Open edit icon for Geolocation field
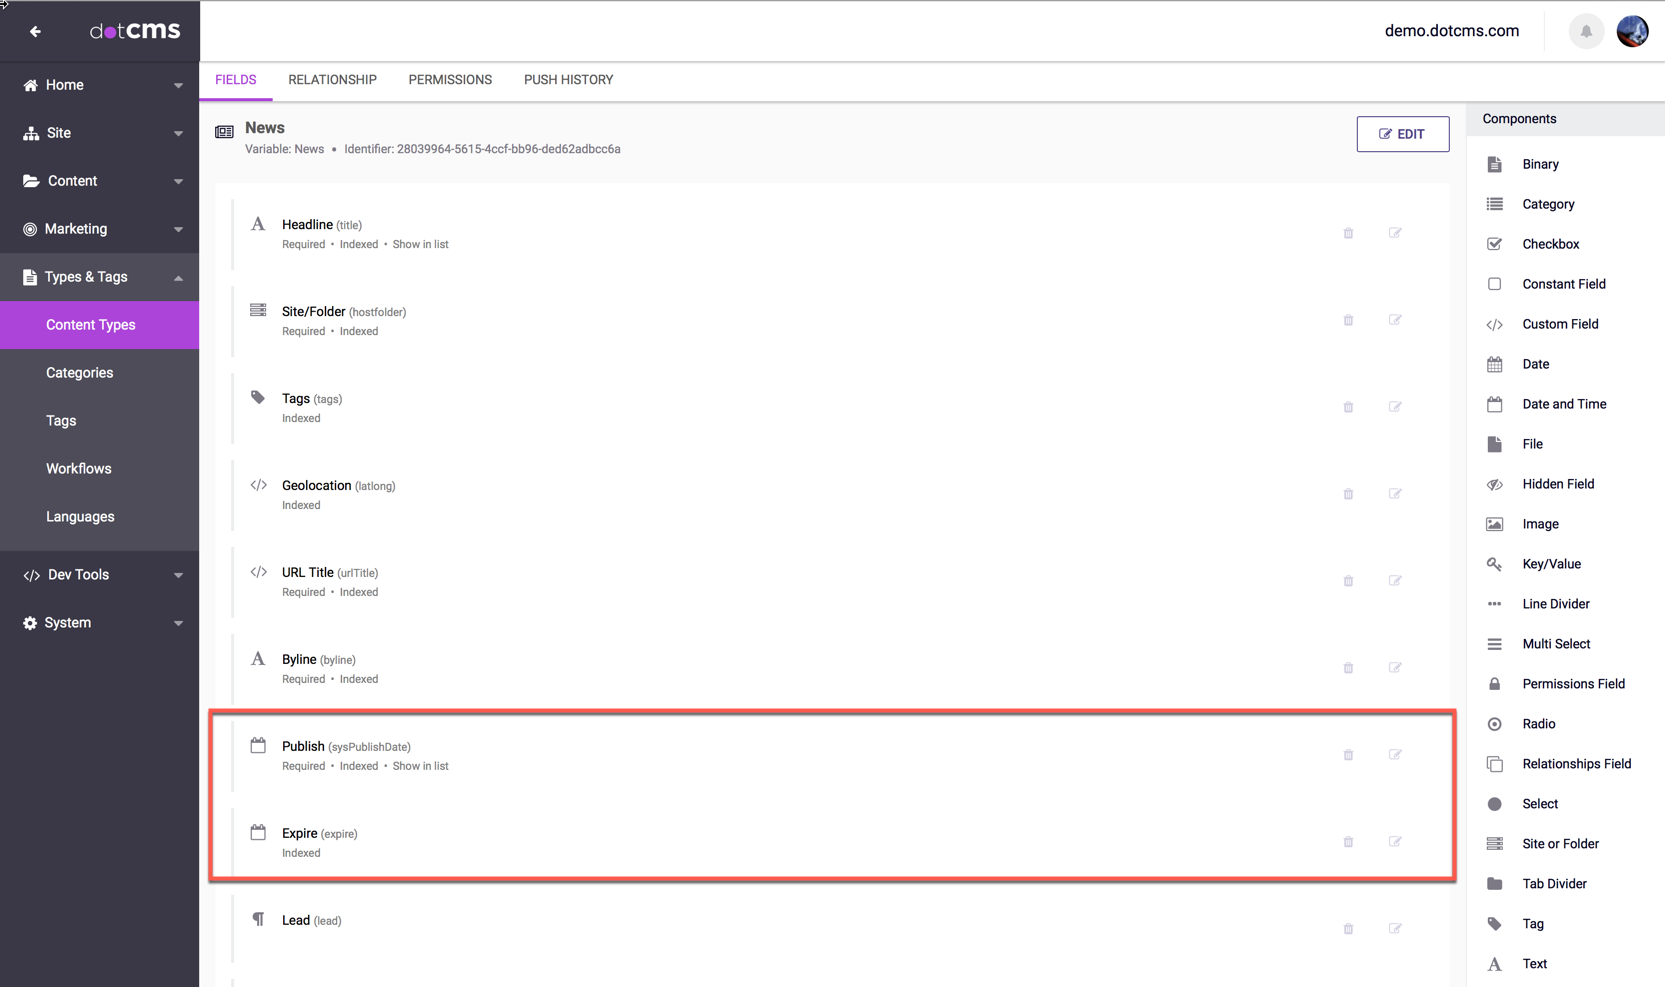1665x996 pixels. click(1395, 494)
